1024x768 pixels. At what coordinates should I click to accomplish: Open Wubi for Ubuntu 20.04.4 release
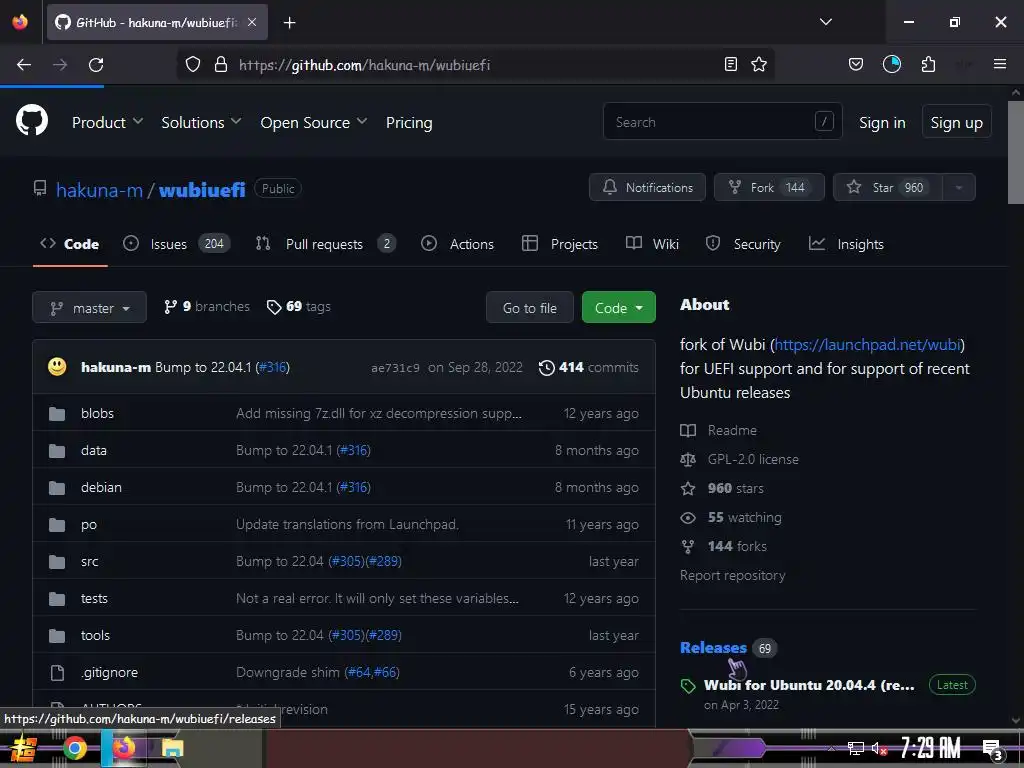(x=809, y=685)
